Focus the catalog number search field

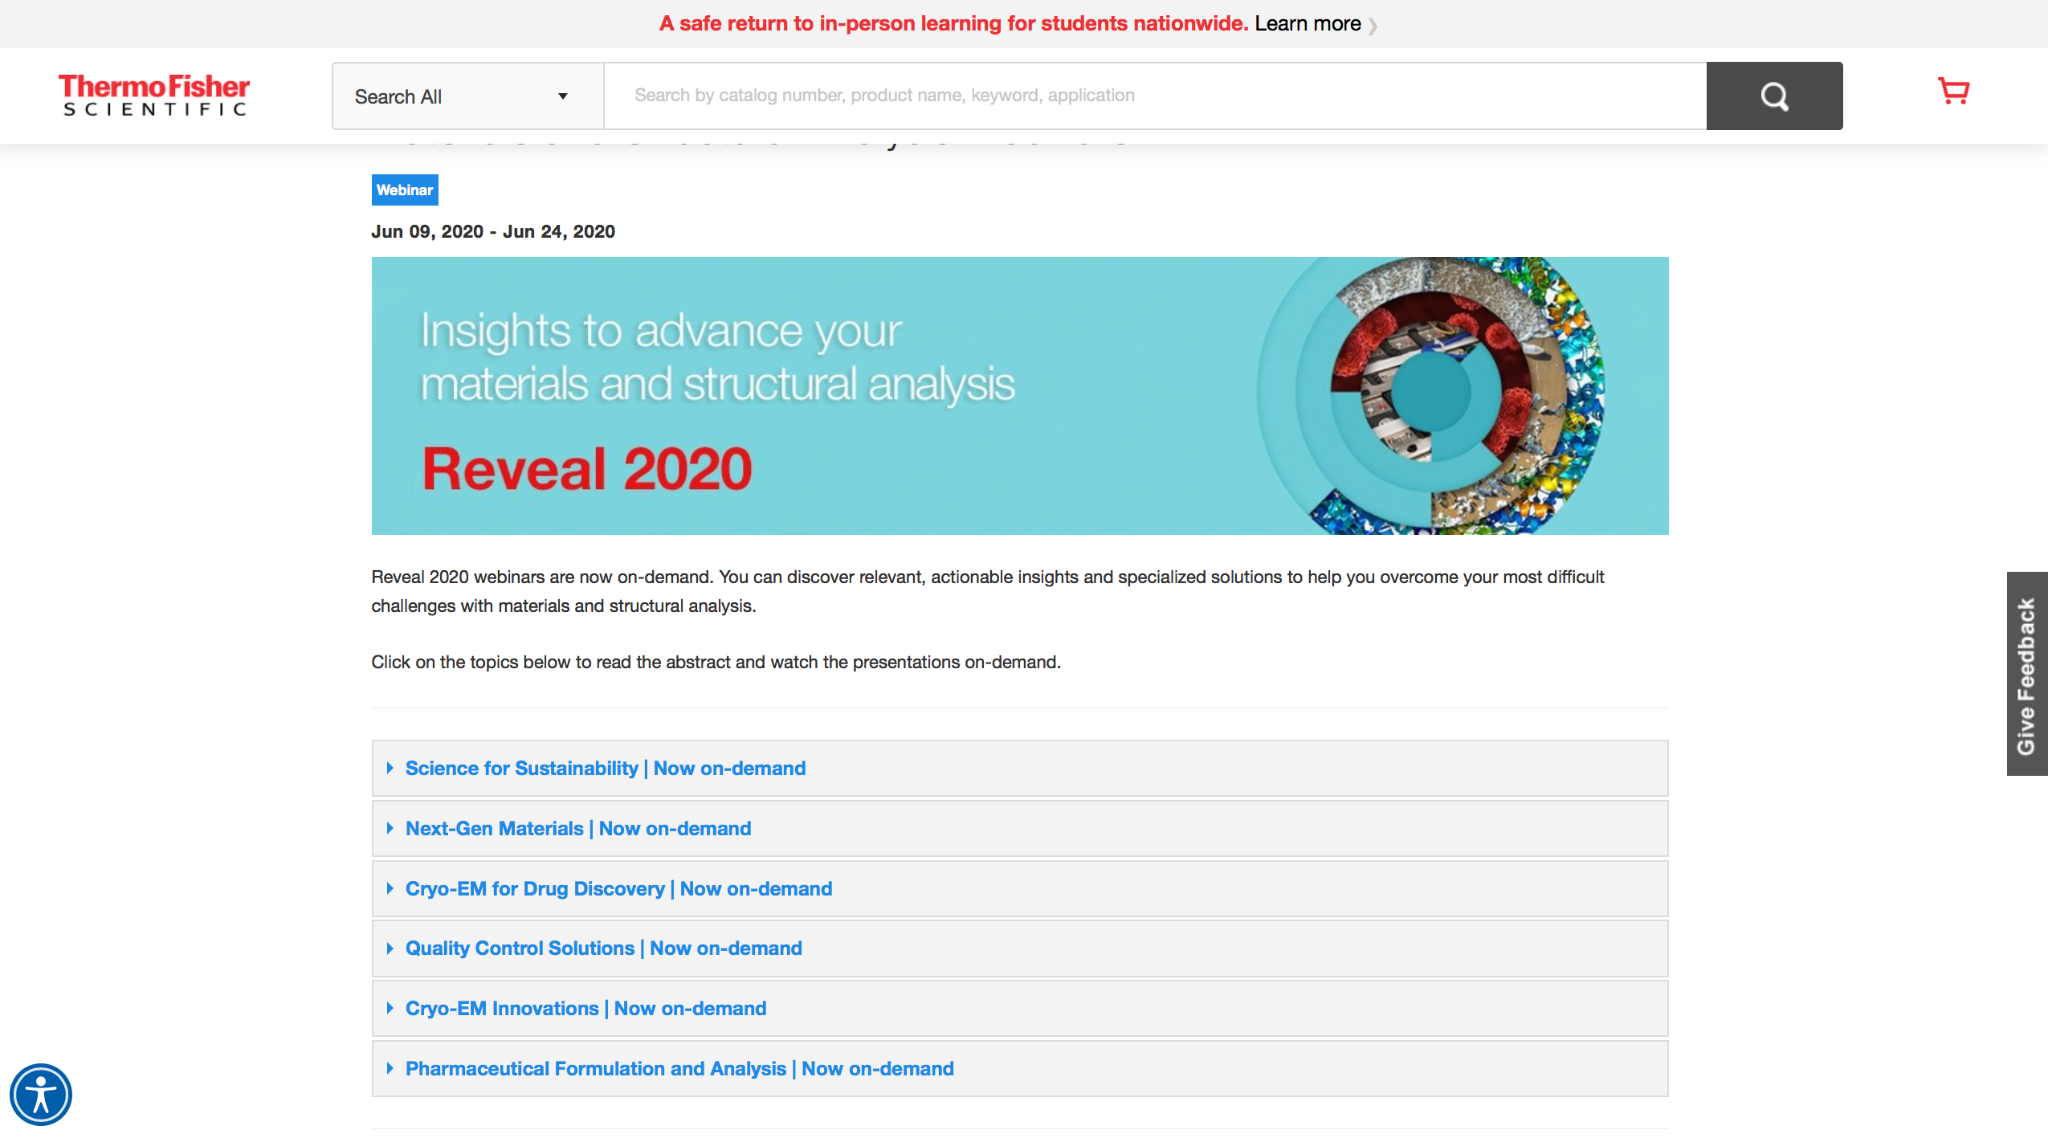point(1155,96)
